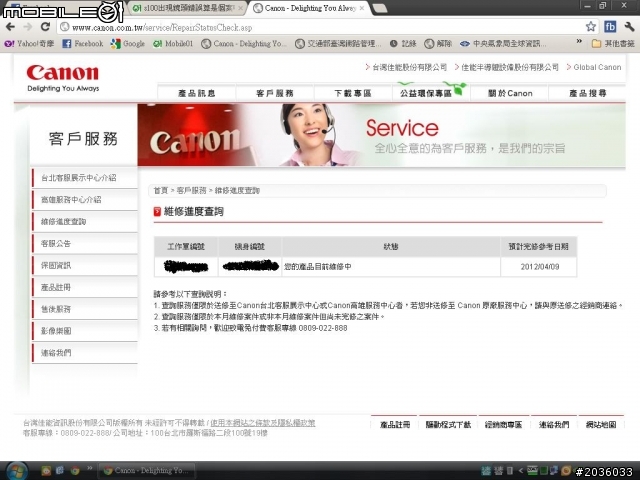640x480 pixels.
Task: Show hidden system tray icons arrow
Action: pyautogui.click(x=520, y=471)
